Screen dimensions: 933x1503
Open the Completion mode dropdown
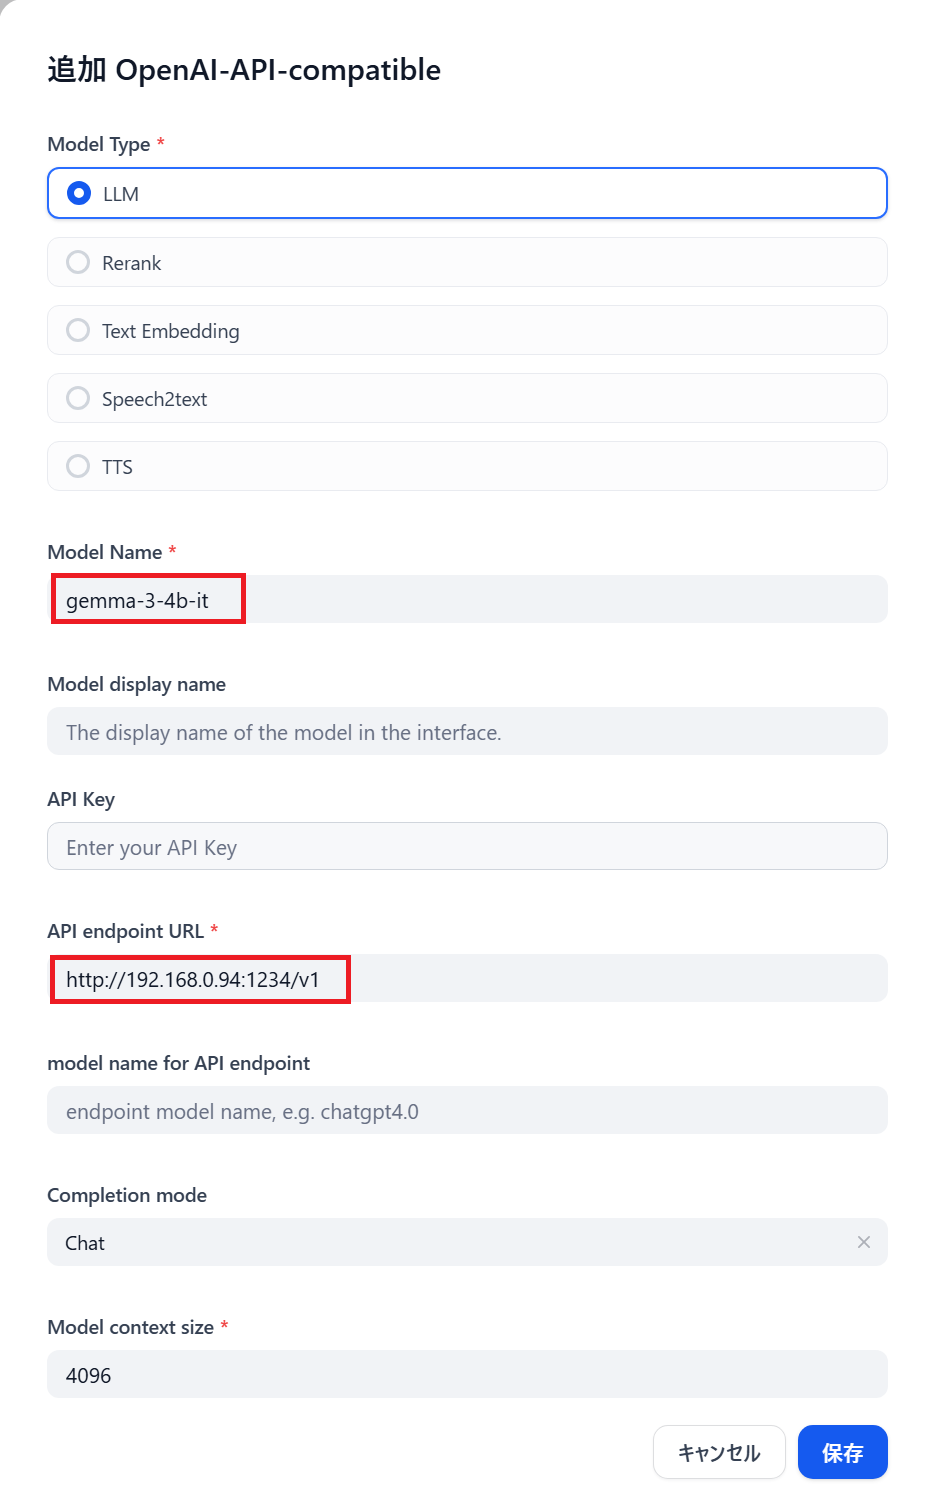pos(450,1242)
